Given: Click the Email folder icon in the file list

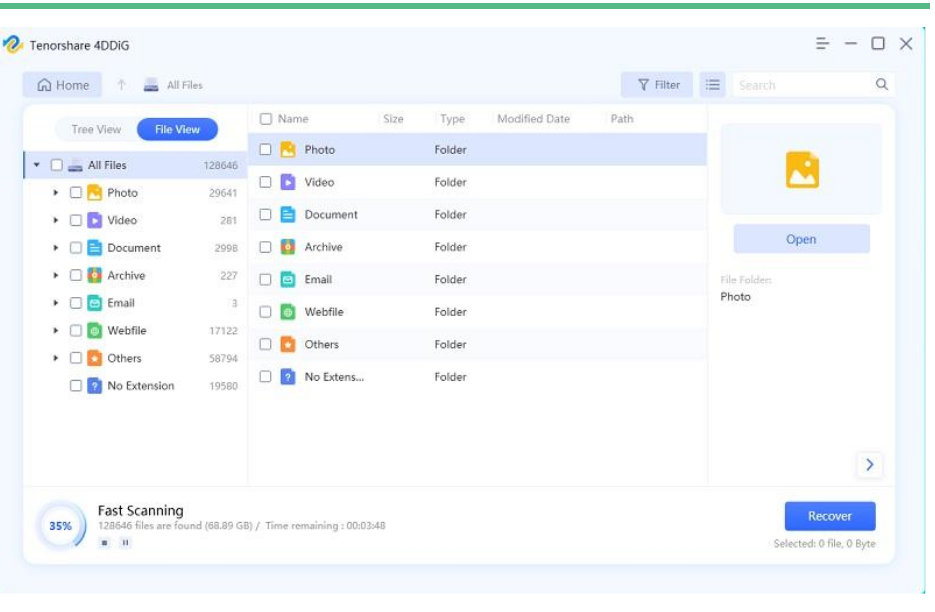Looking at the screenshot, I should 288,279.
